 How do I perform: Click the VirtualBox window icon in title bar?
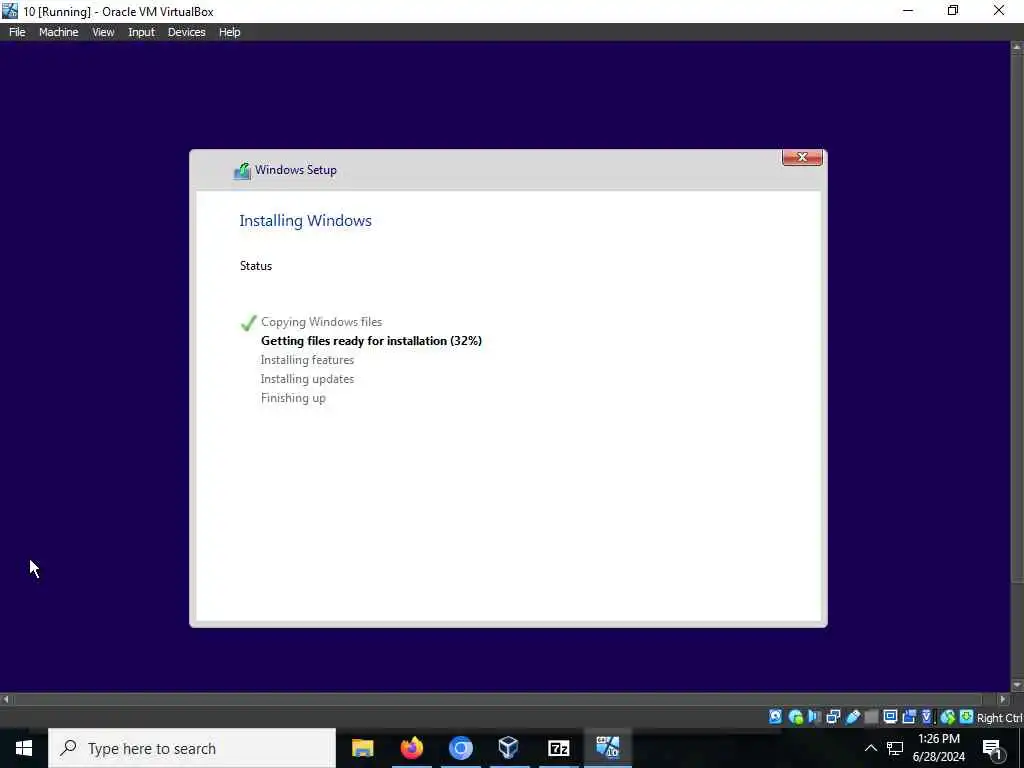click(x=10, y=10)
